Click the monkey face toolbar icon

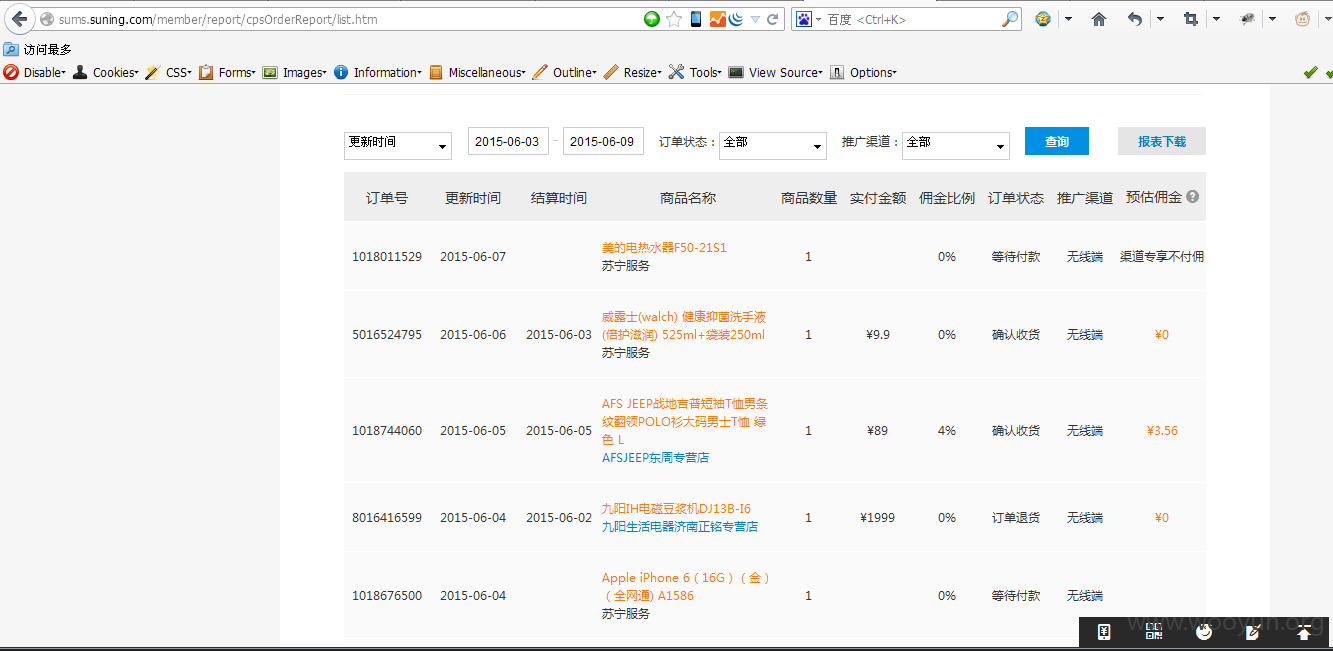click(1303, 19)
